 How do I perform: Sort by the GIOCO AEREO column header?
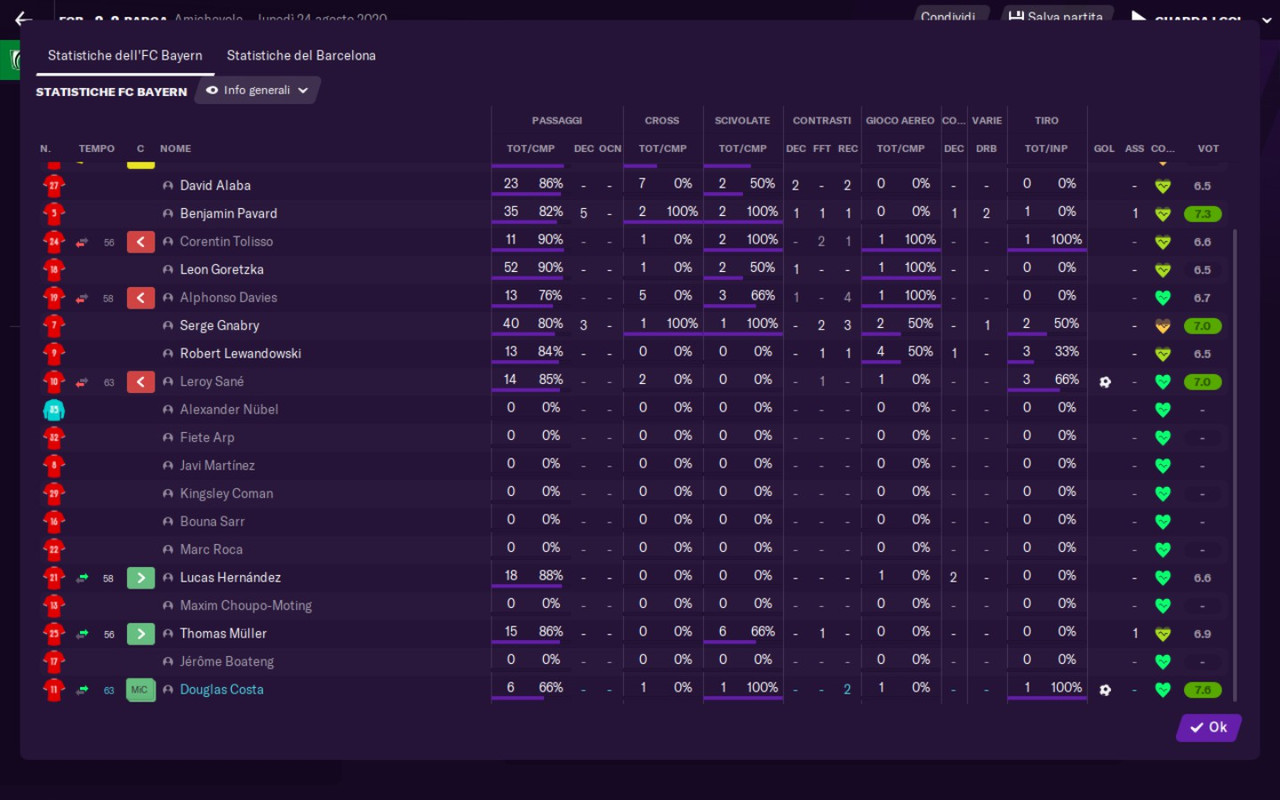pyautogui.click(x=900, y=120)
